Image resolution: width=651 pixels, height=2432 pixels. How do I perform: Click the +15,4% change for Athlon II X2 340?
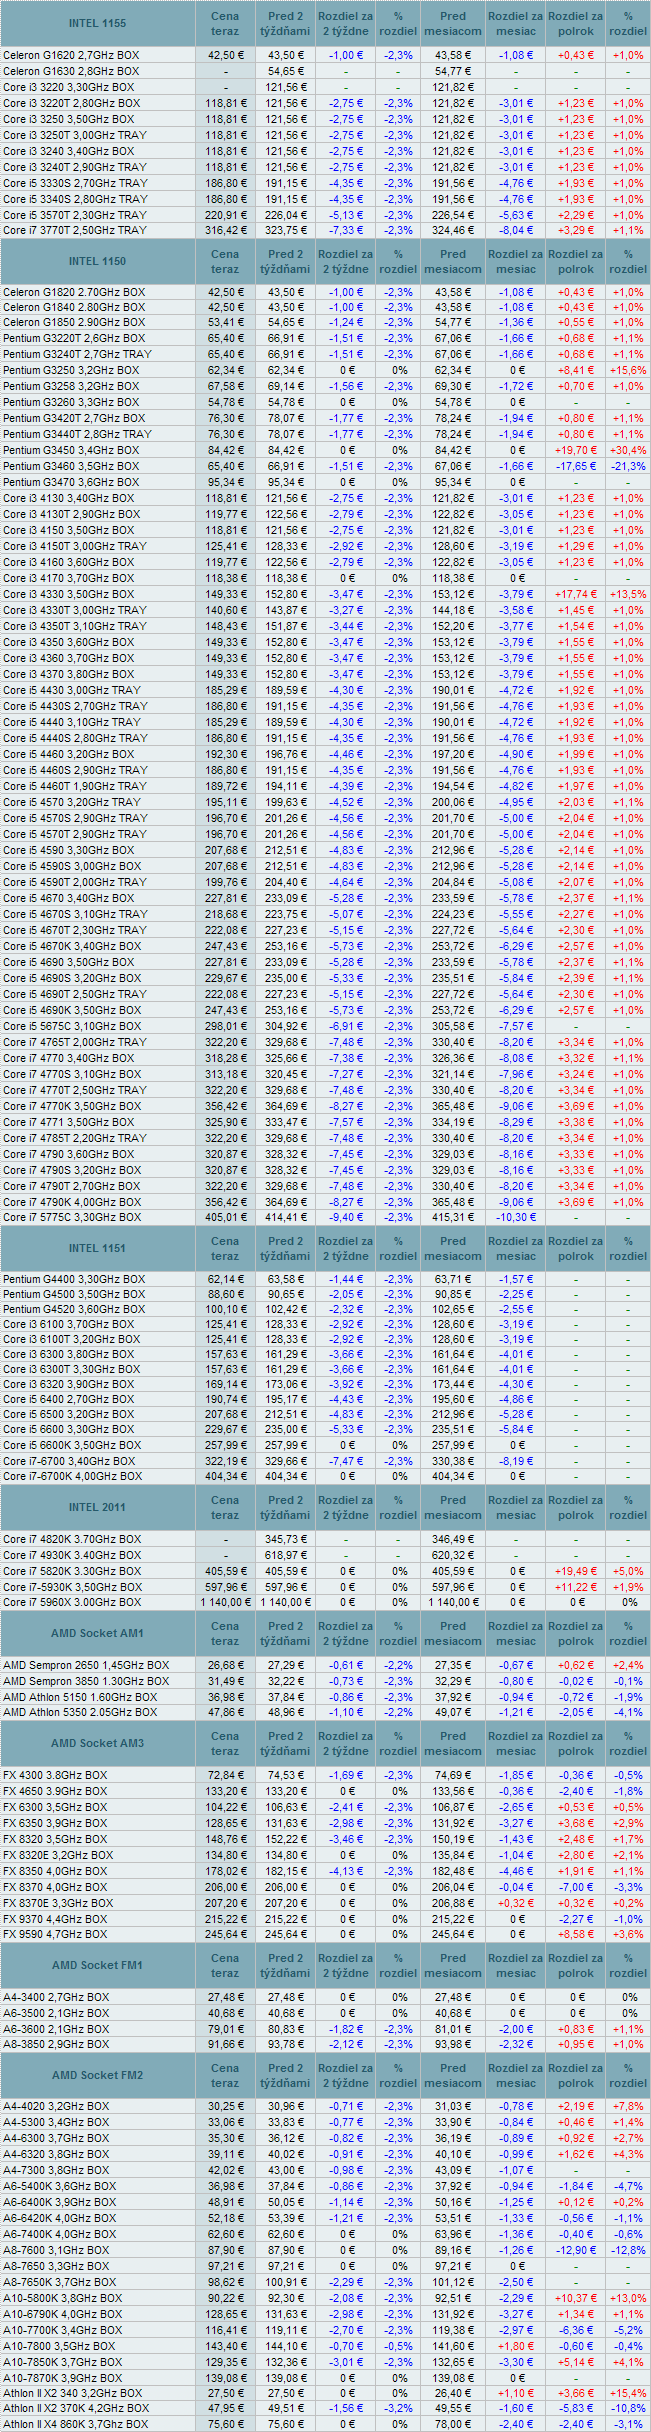(x=628, y=2394)
